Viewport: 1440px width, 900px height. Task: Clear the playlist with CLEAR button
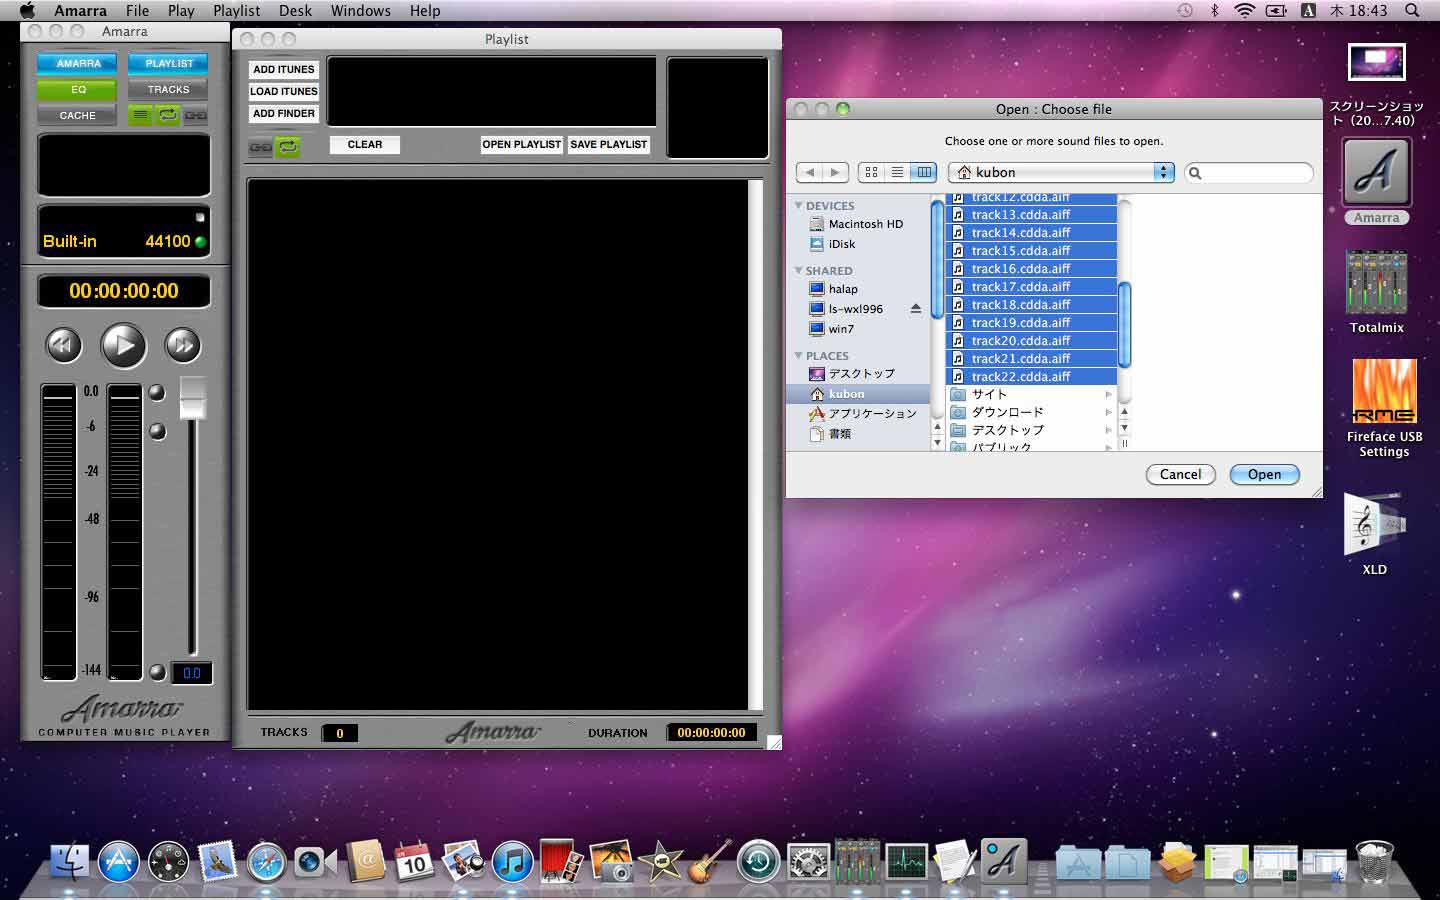click(365, 144)
